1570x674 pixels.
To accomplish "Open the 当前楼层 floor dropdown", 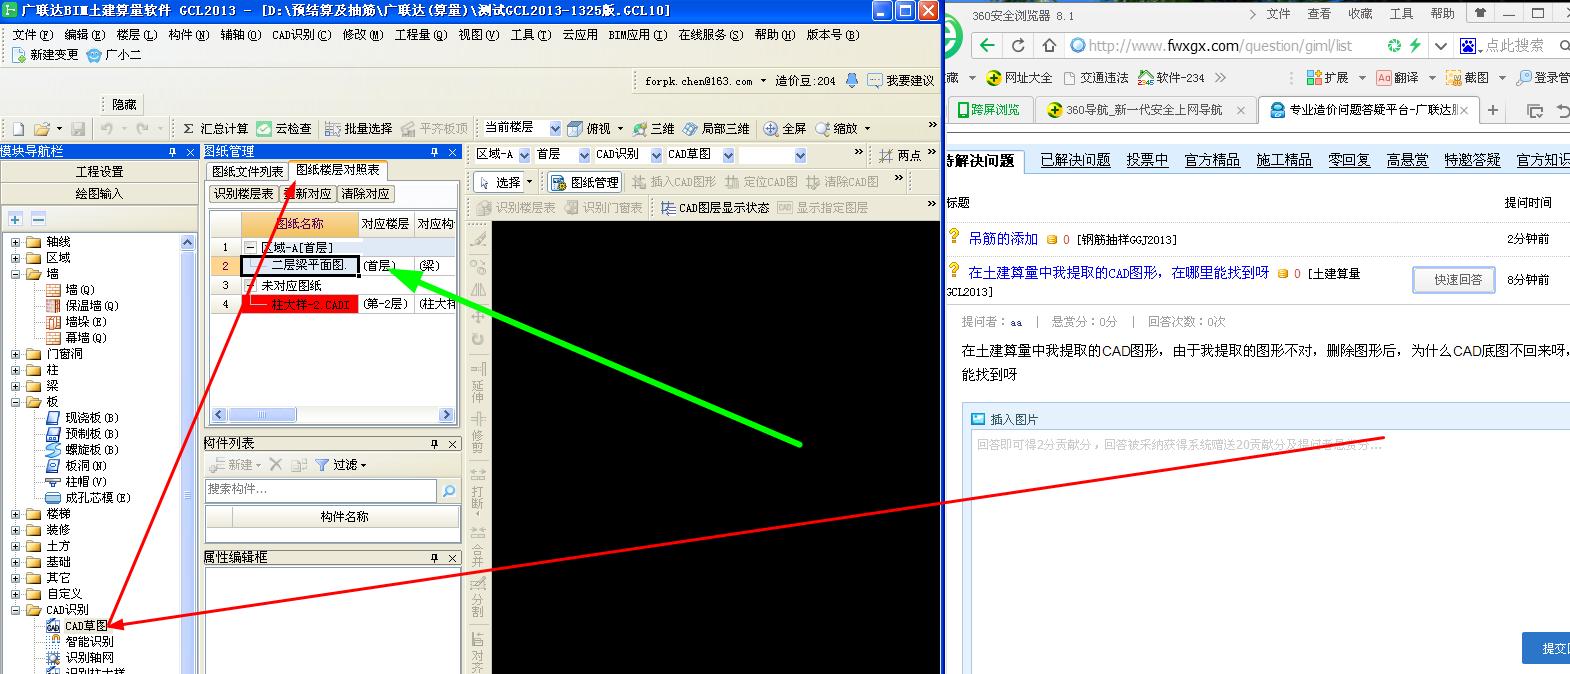I will 555,129.
